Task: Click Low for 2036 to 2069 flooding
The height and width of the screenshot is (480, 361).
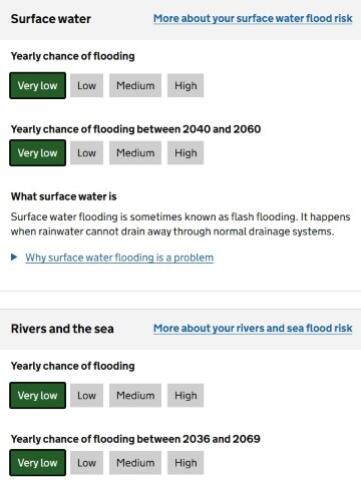Action: pyautogui.click(x=87, y=463)
